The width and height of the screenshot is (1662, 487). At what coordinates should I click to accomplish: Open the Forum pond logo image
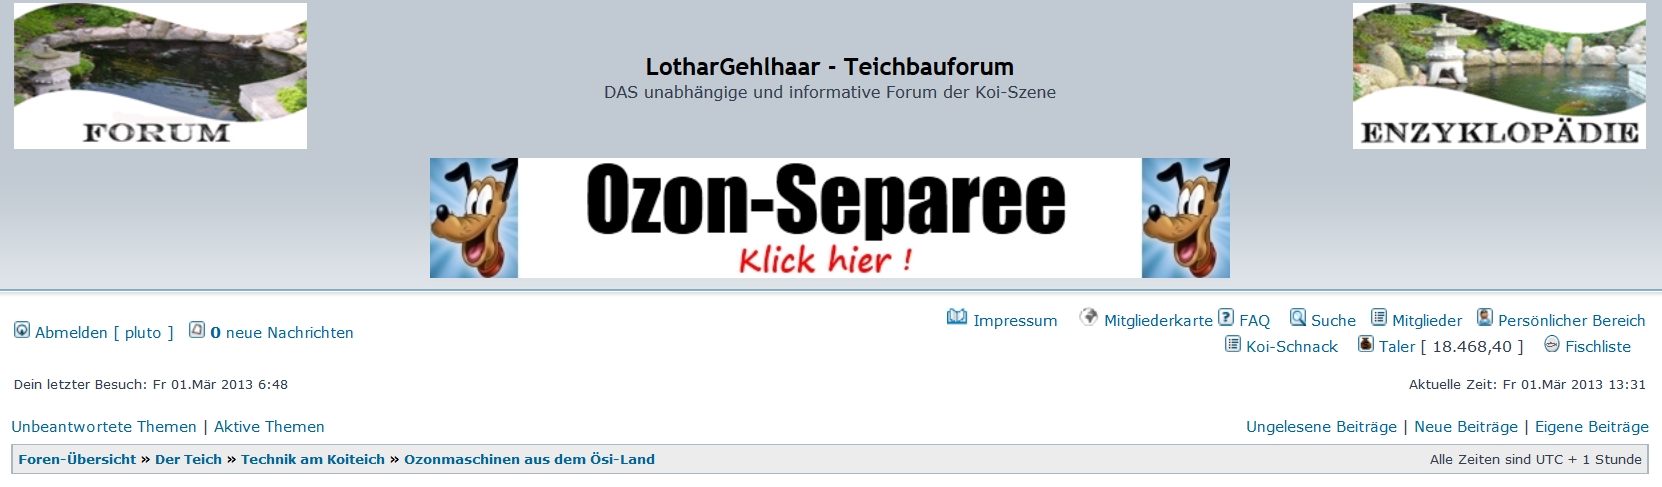[x=160, y=76]
